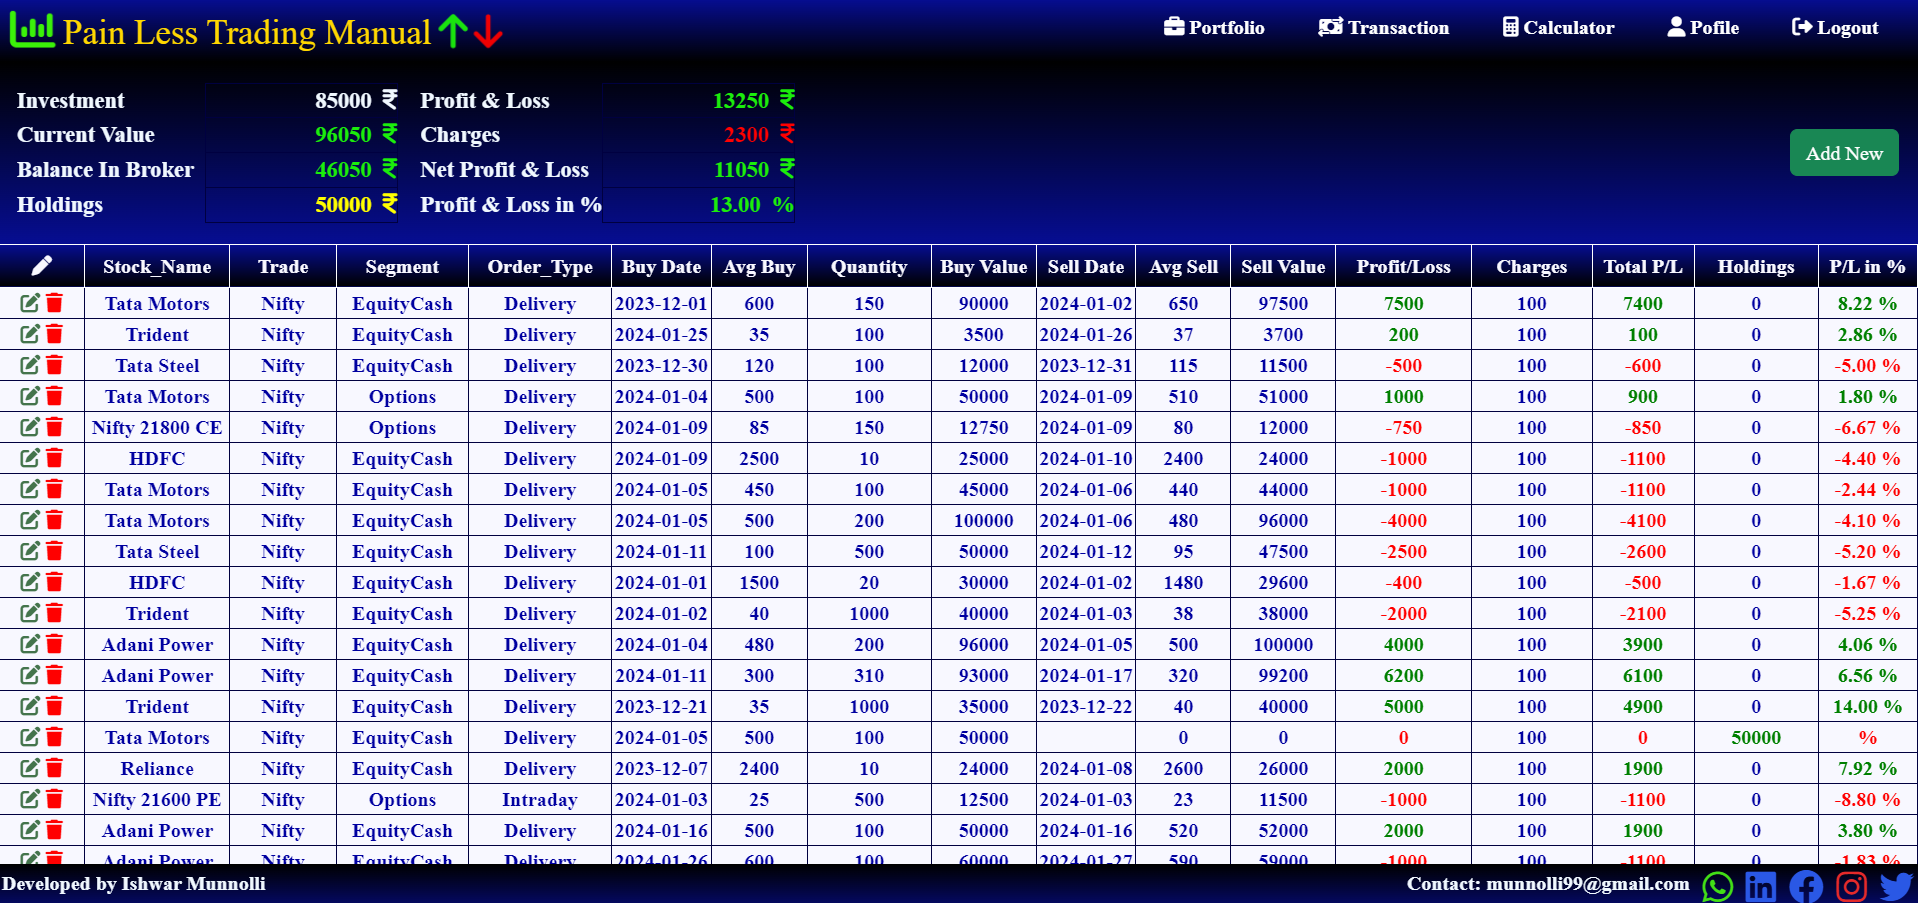Delete the Trident 2024-01-25 trade

[54, 334]
